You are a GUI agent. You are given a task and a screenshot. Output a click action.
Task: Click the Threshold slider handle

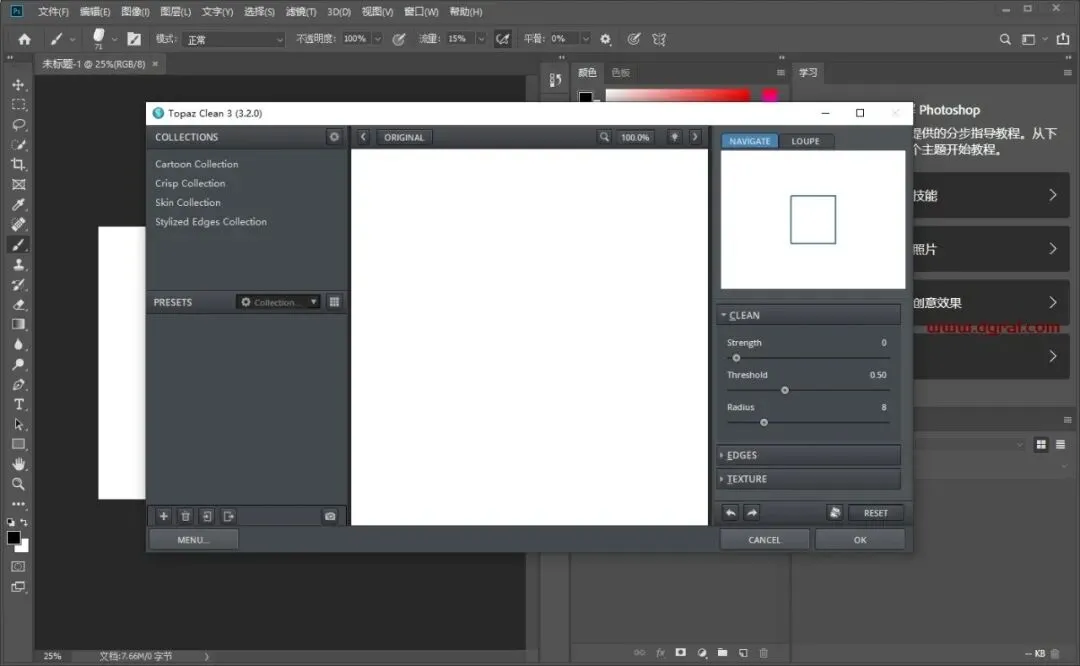tap(785, 391)
